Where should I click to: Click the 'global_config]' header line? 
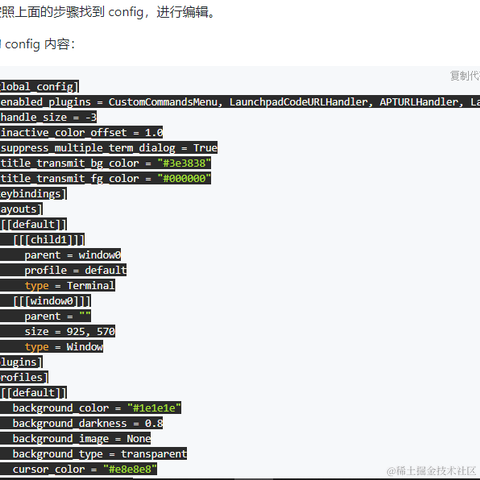39,86
